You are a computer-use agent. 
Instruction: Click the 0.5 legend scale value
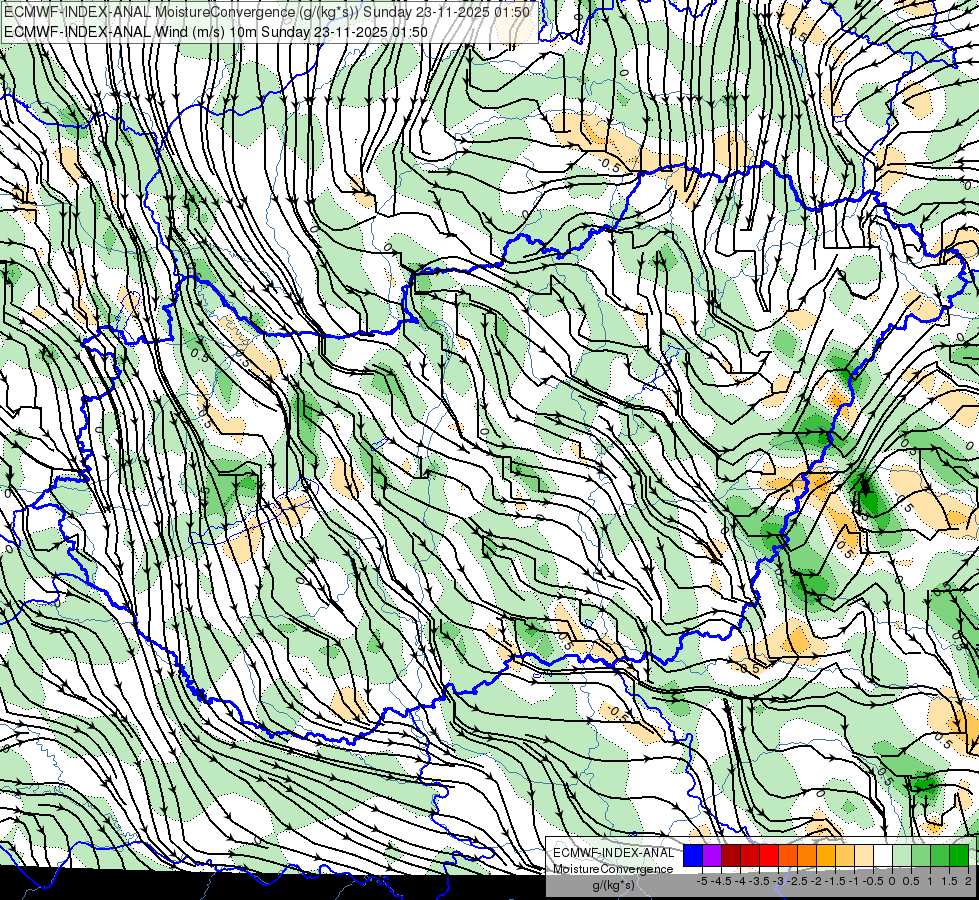click(911, 881)
